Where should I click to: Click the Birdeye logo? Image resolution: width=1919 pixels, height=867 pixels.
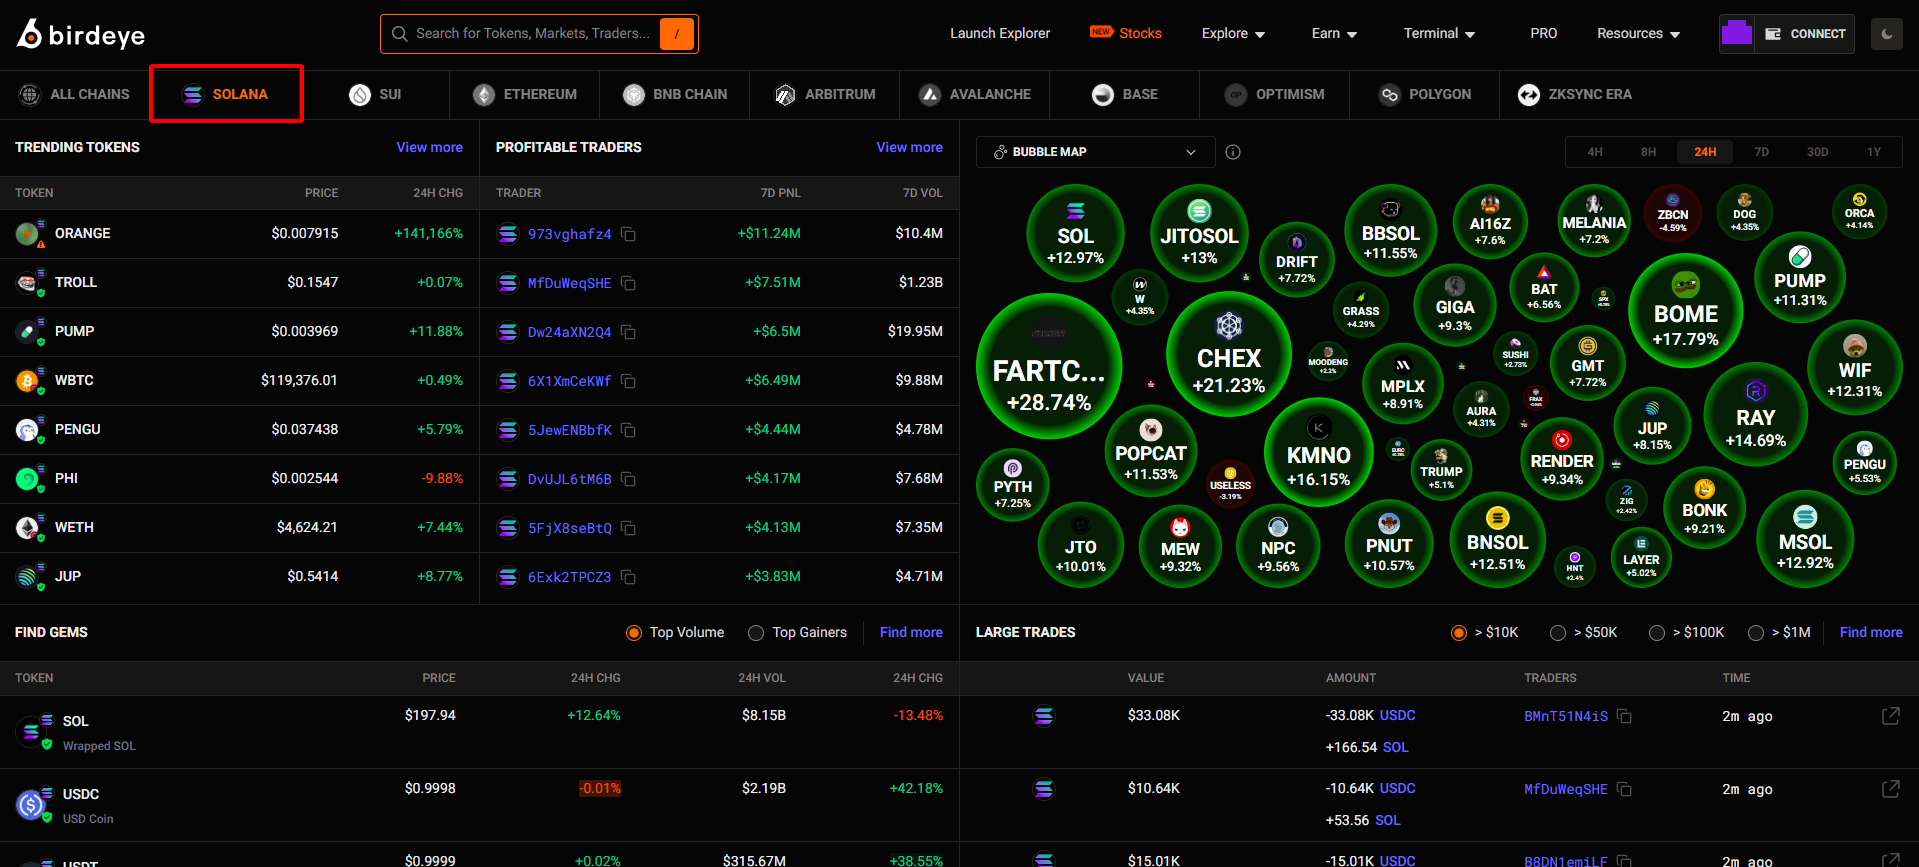point(81,34)
